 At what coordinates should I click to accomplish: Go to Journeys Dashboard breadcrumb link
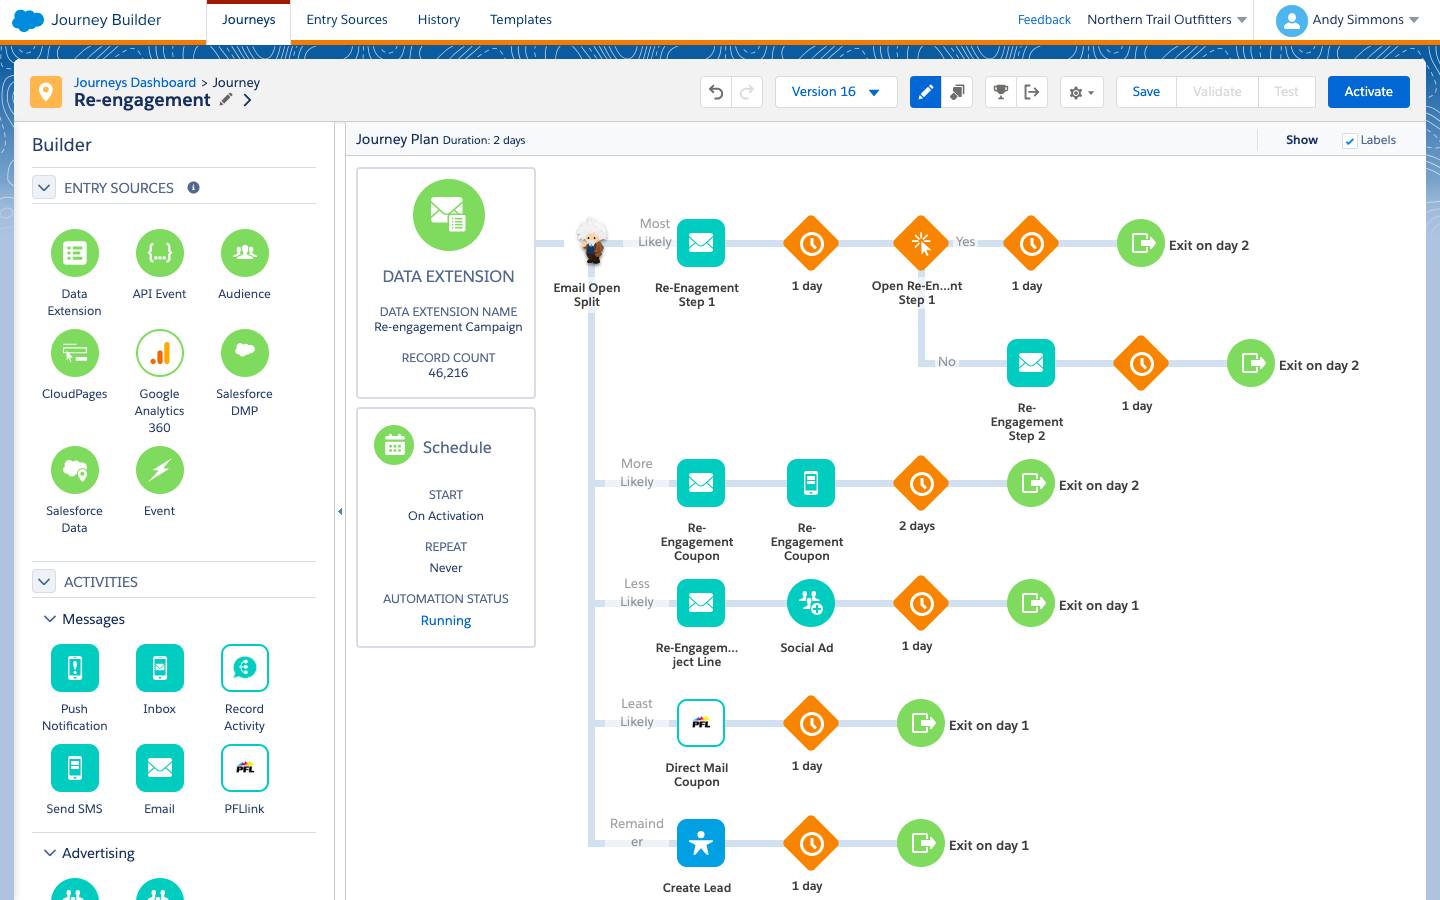tap(135, 82)
